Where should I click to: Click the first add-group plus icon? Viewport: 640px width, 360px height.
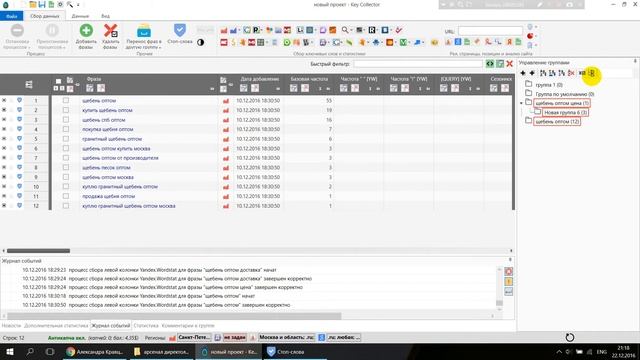click(x=523, y=73)
